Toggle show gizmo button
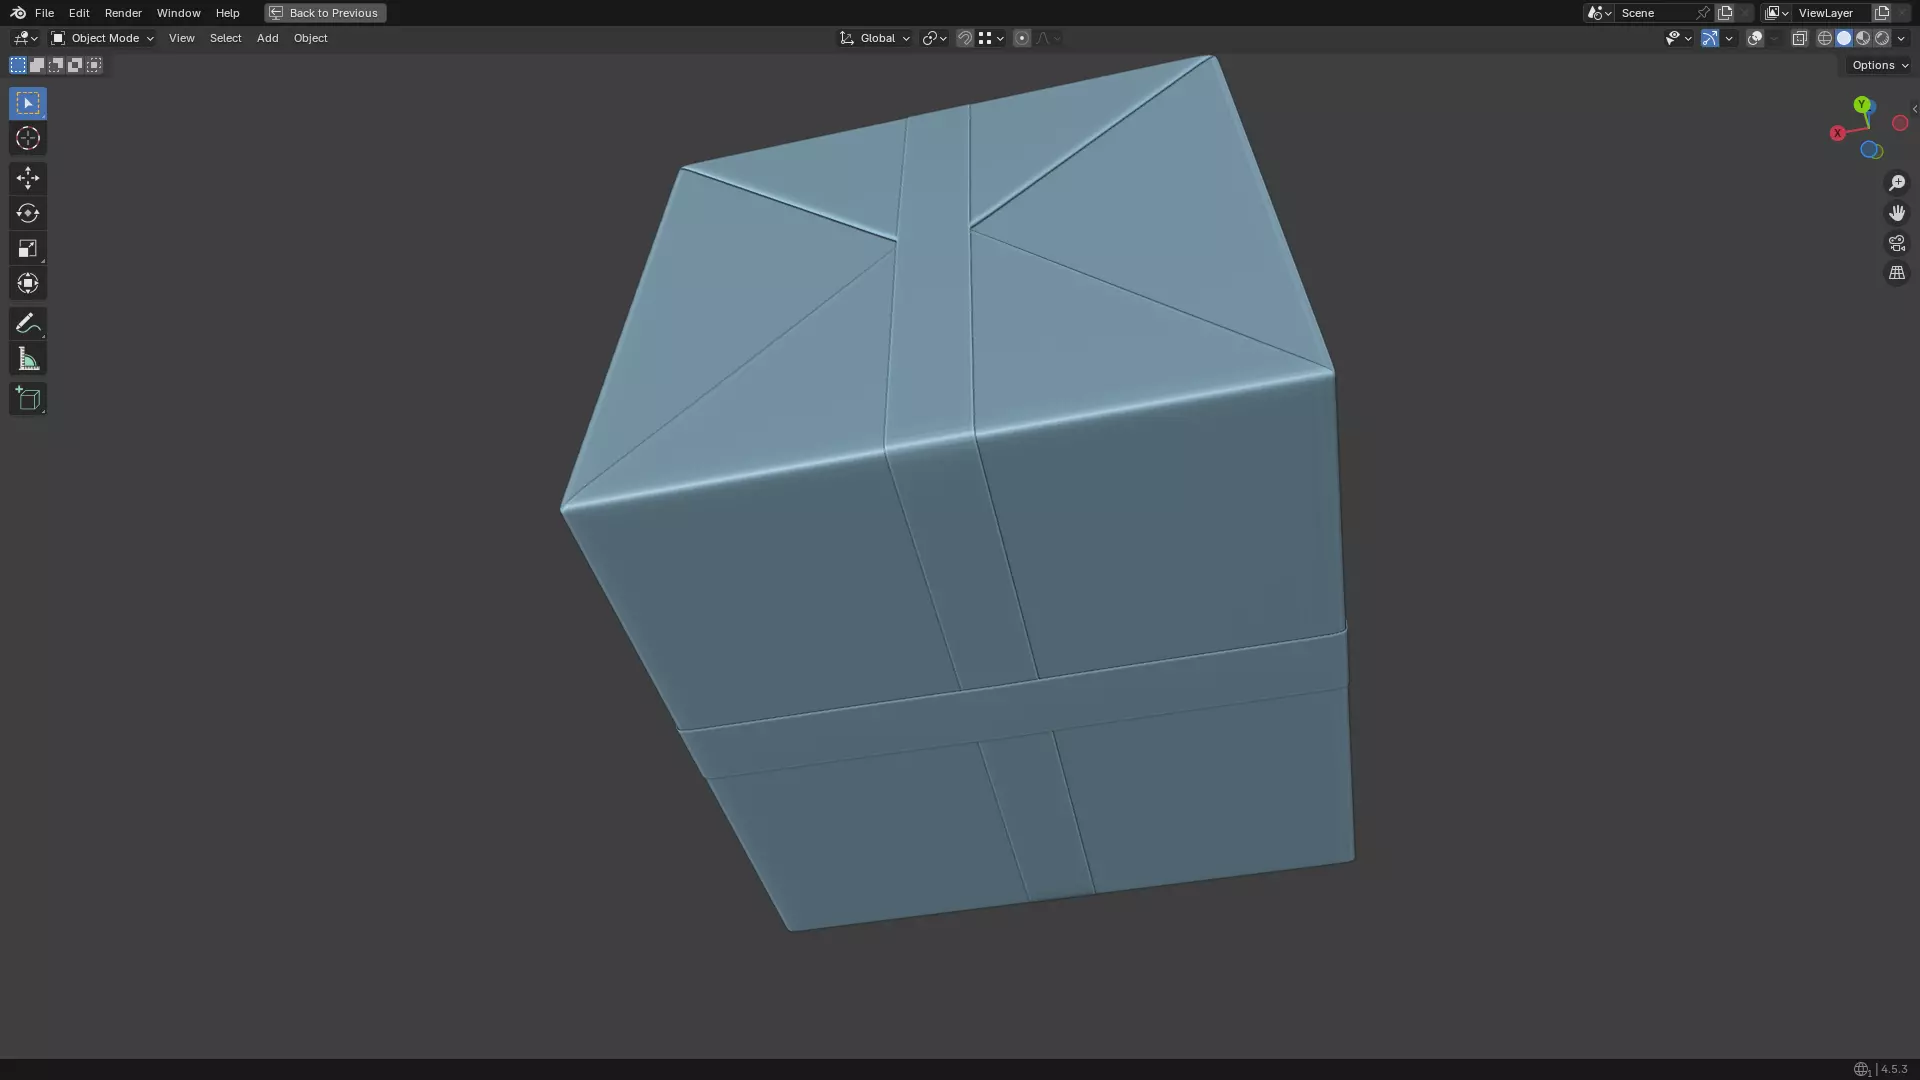Image resolution: width=1920 pixels, height=1080 pixels. 1710,38
